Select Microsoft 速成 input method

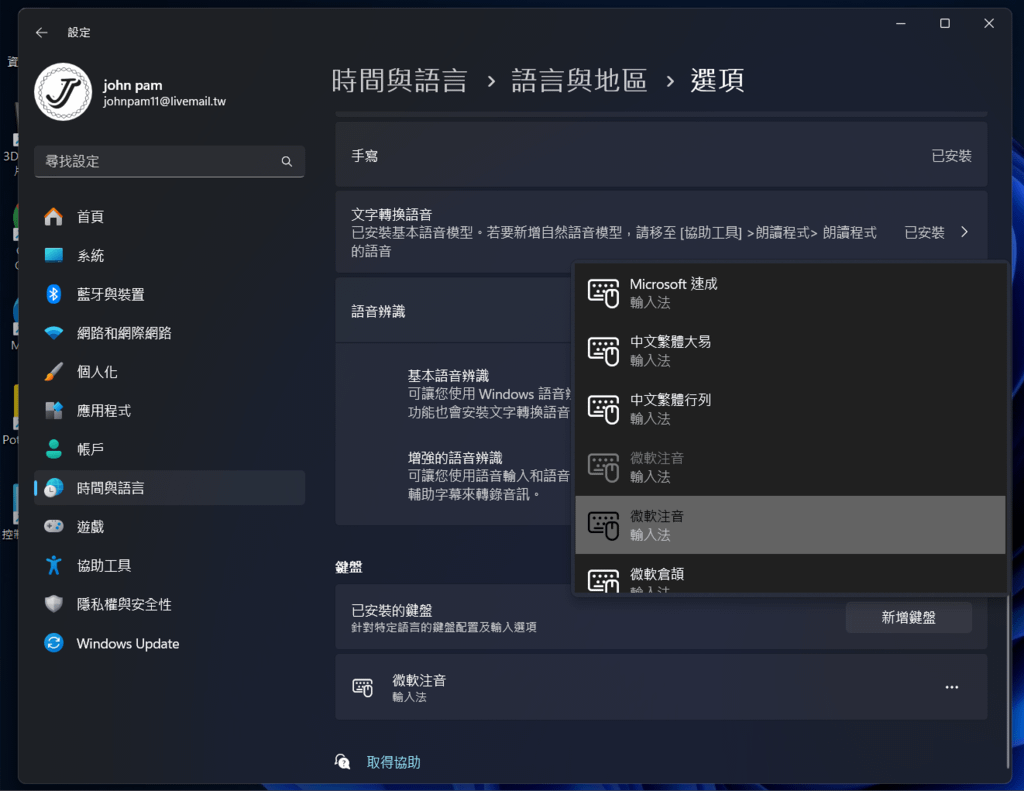pos(790,293)
